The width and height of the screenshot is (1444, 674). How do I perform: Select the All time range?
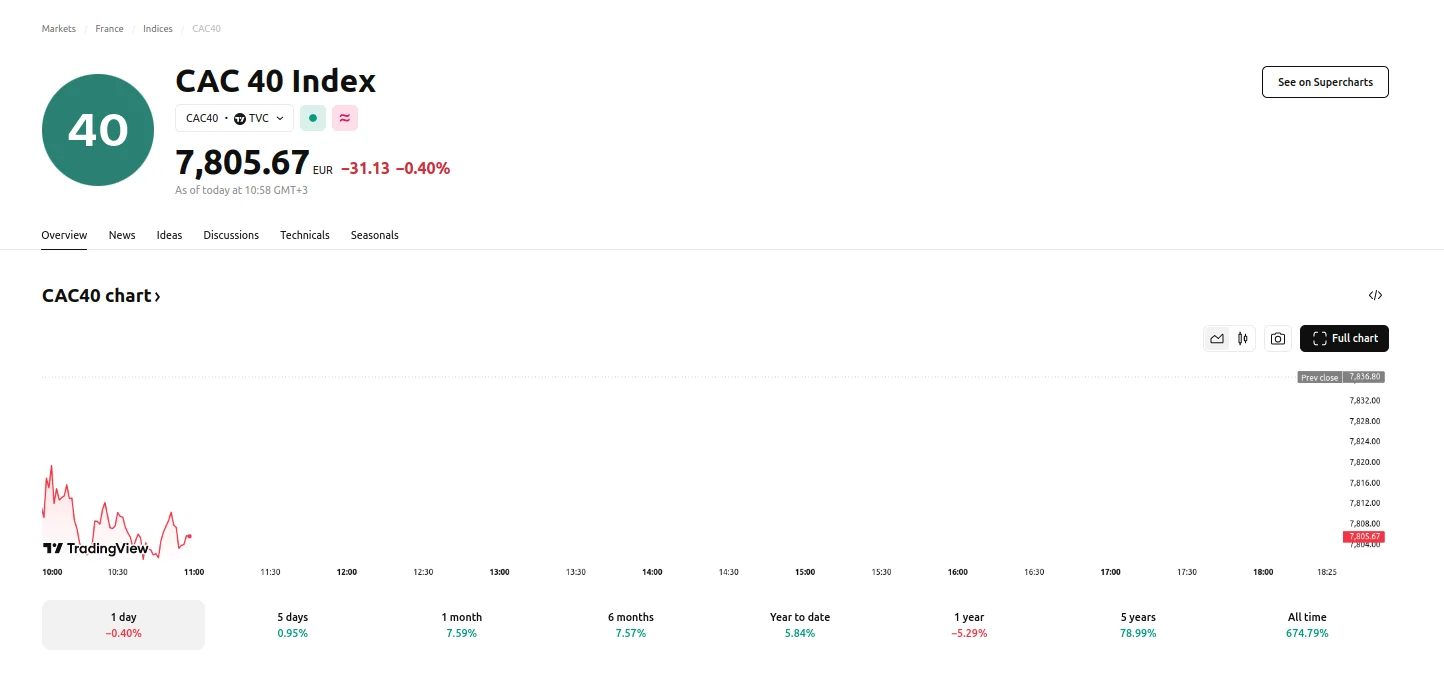point(1307,625)
